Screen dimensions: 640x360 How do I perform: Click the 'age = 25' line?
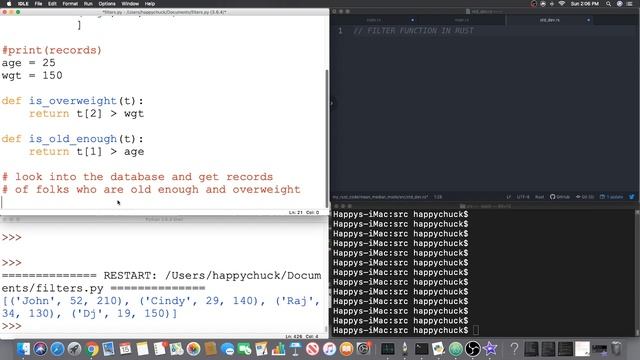pyautogui.click(x=29, y=63)
